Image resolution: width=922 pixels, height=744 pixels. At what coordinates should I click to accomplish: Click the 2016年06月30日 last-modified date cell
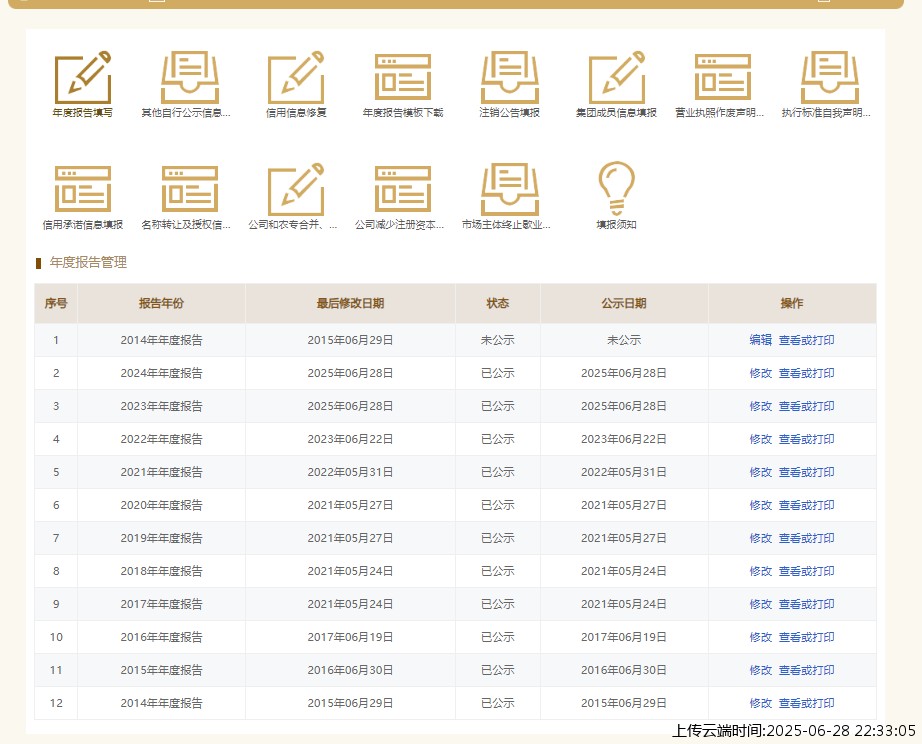click(x=350, y=669)
